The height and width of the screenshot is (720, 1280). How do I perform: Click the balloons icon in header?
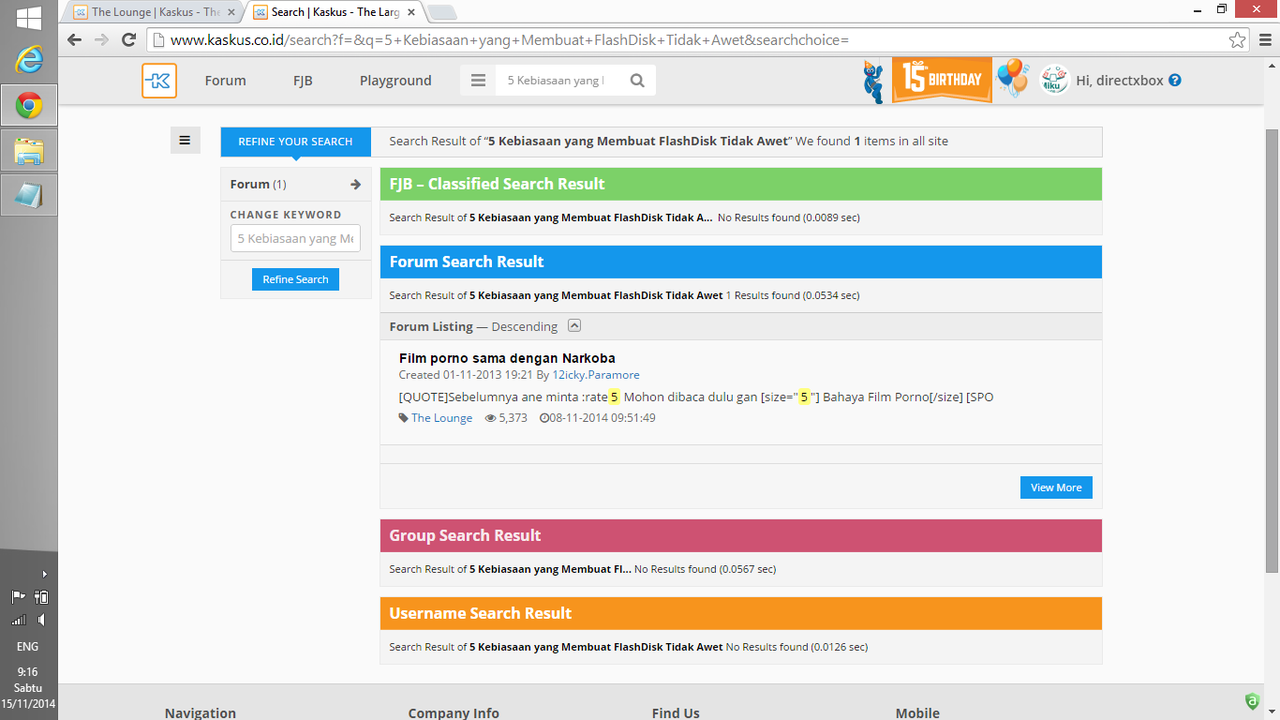(1013, 78)
